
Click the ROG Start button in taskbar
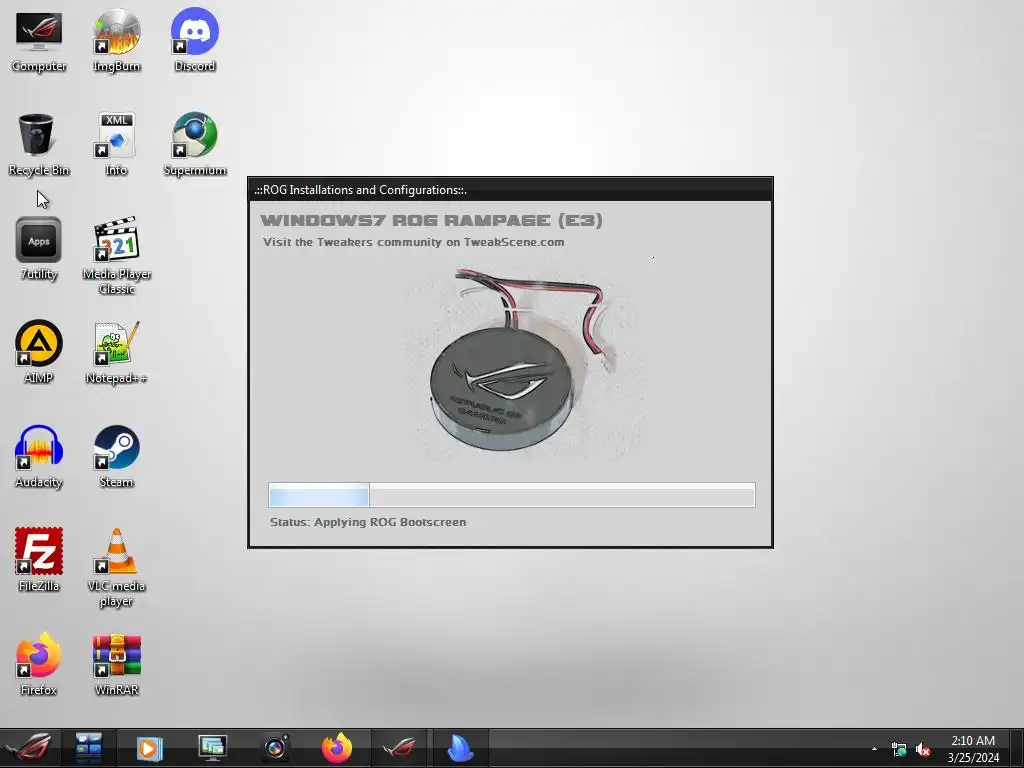29,748
